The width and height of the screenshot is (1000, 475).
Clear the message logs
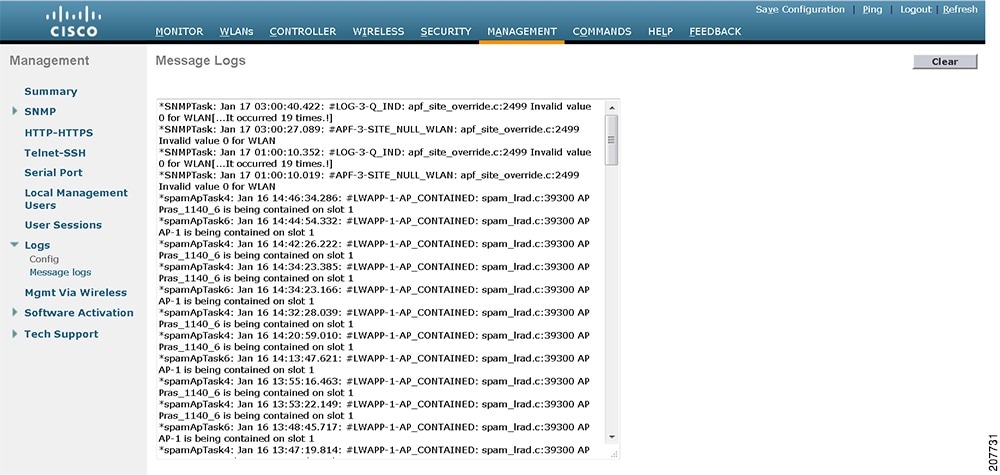tap(945, 62)
